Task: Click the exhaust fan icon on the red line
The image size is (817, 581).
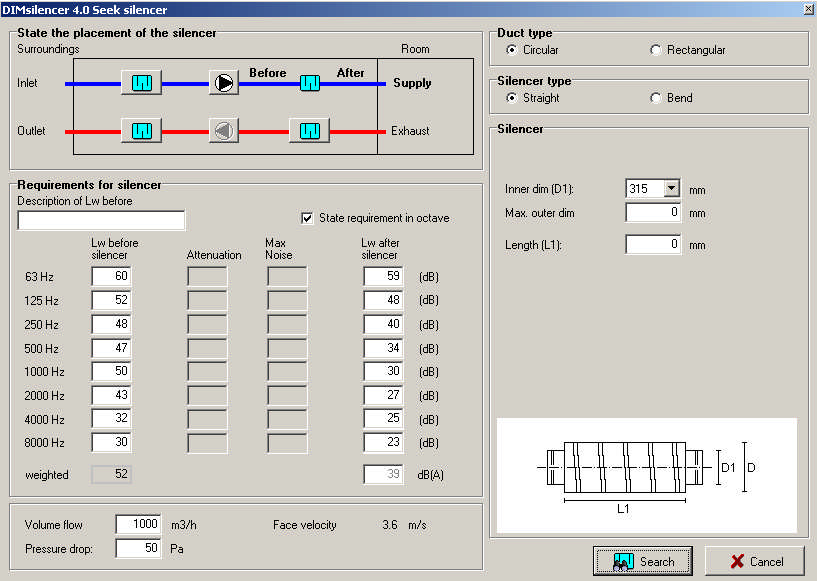Action: pos(224,130)
